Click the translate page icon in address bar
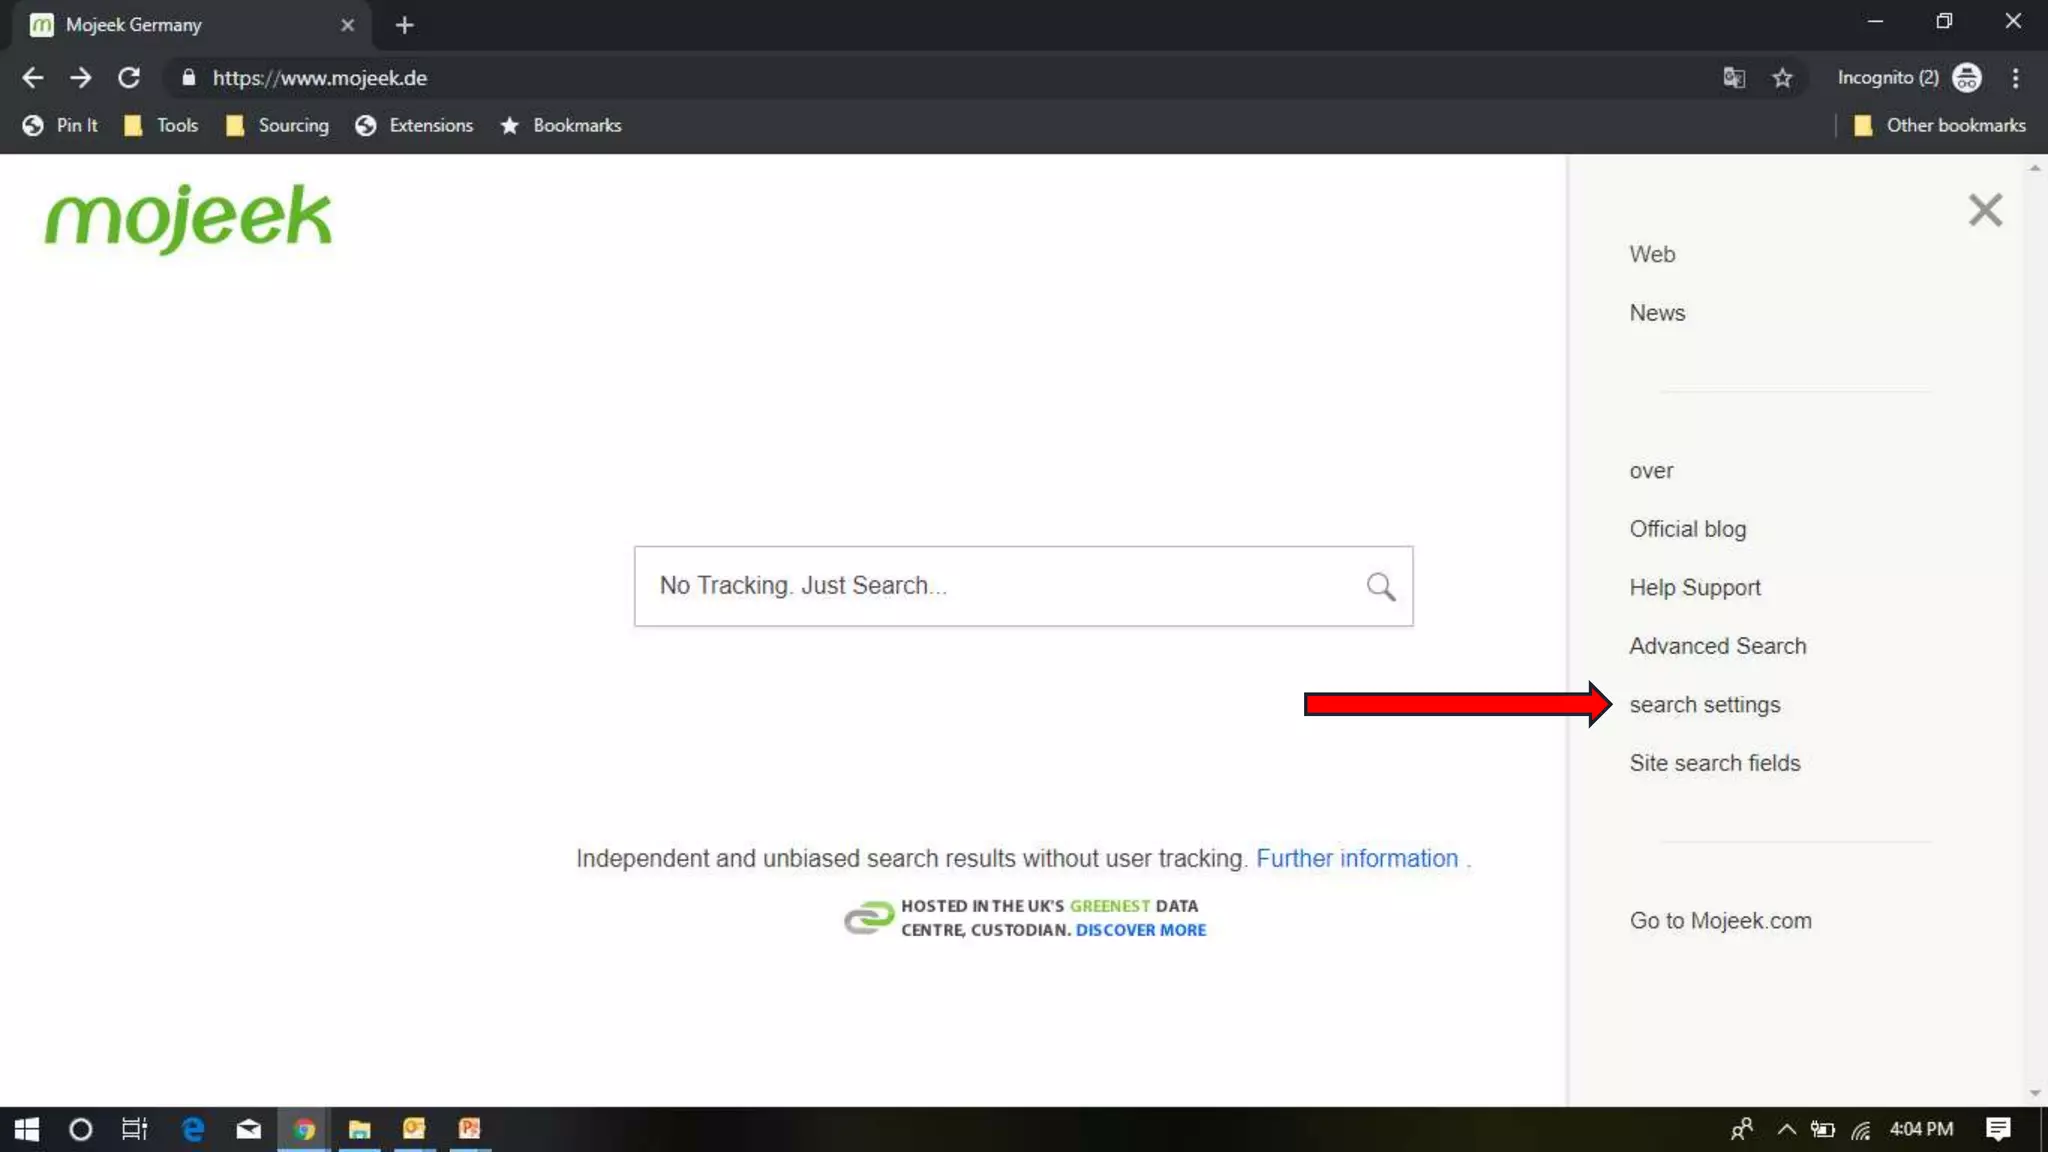 coord(1734,78)
